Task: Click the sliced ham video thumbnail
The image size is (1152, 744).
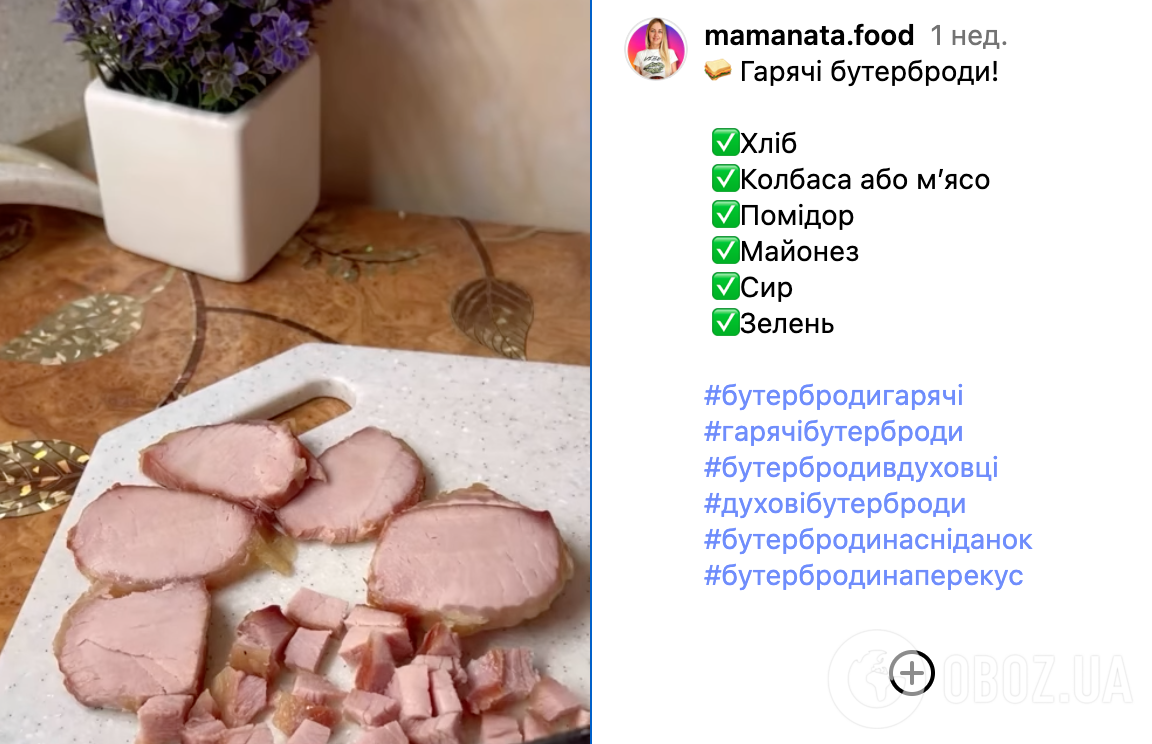Action: (x=295, y=372)
